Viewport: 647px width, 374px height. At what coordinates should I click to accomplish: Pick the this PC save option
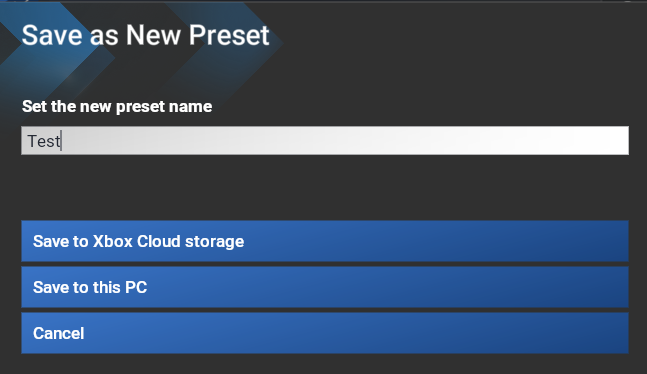tap(325, 287)
